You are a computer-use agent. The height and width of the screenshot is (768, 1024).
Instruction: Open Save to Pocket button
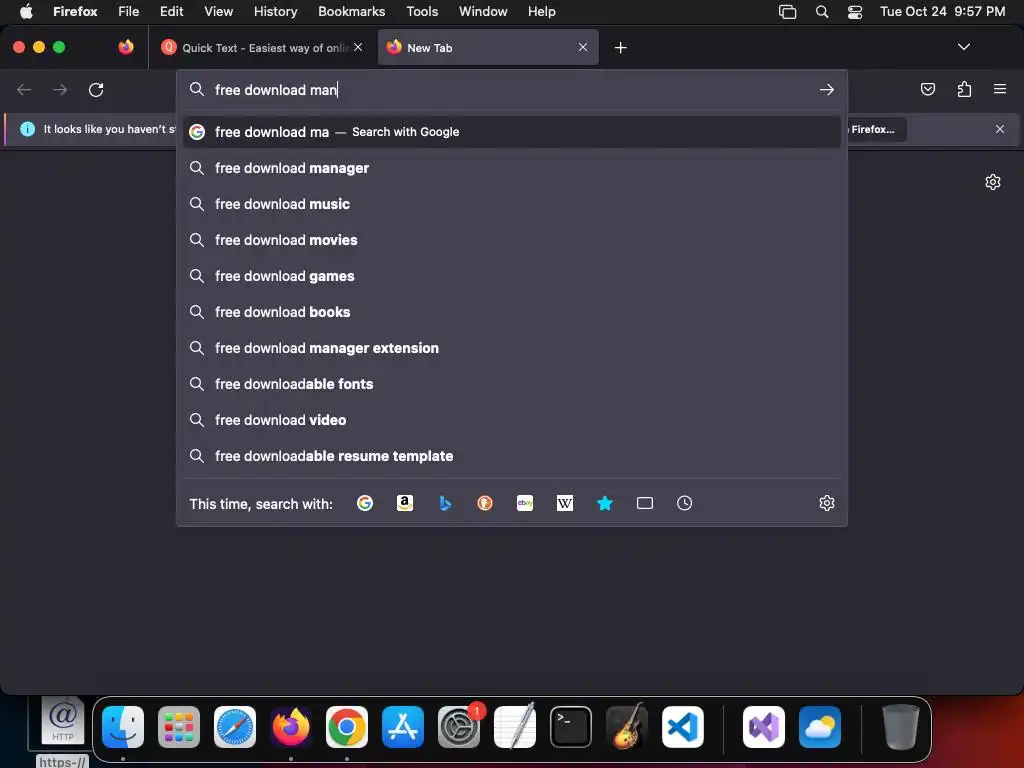click(928, 89)
